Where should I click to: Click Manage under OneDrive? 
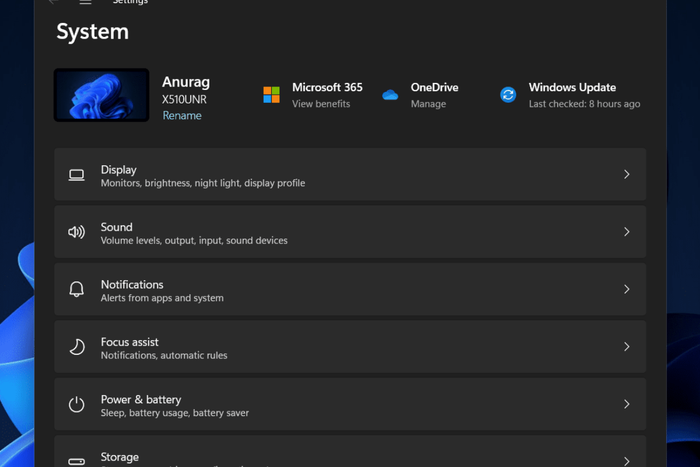tap(428, 104)
